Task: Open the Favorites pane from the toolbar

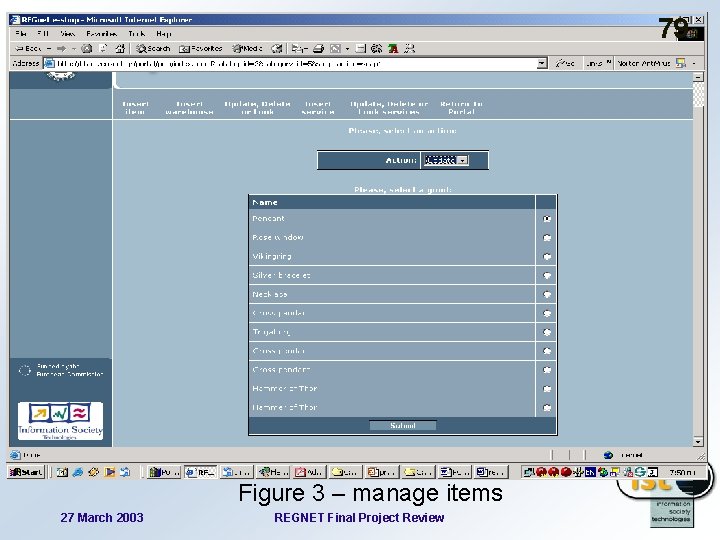Action: [x=201, y=48]
